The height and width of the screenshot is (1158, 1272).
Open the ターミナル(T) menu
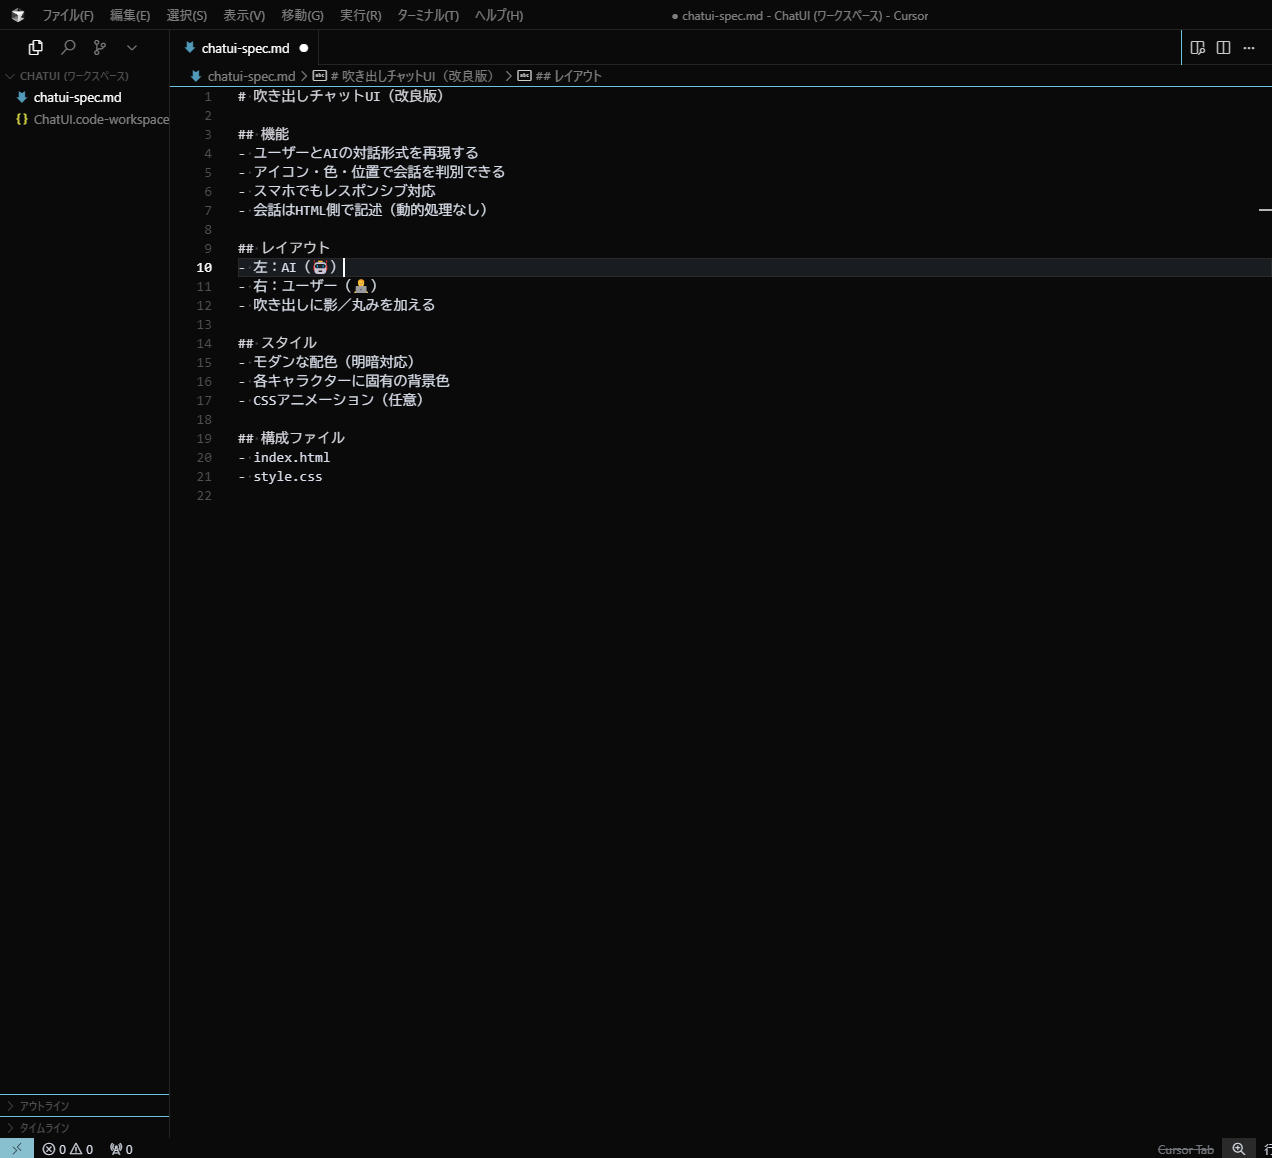[427, 15]
